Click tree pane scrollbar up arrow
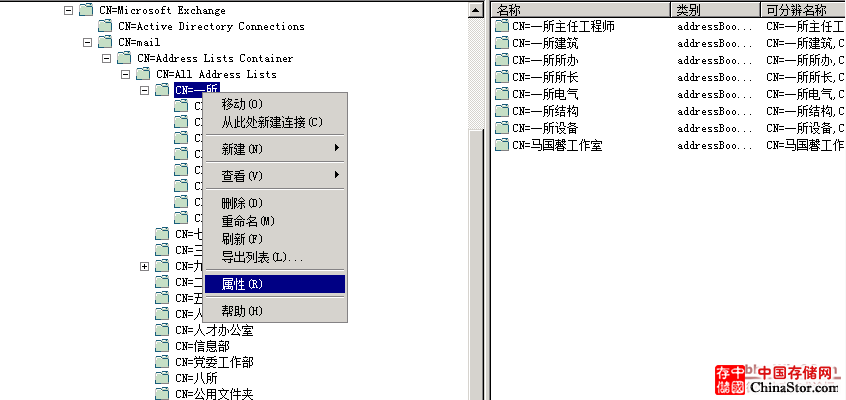 tap(476, 10)
